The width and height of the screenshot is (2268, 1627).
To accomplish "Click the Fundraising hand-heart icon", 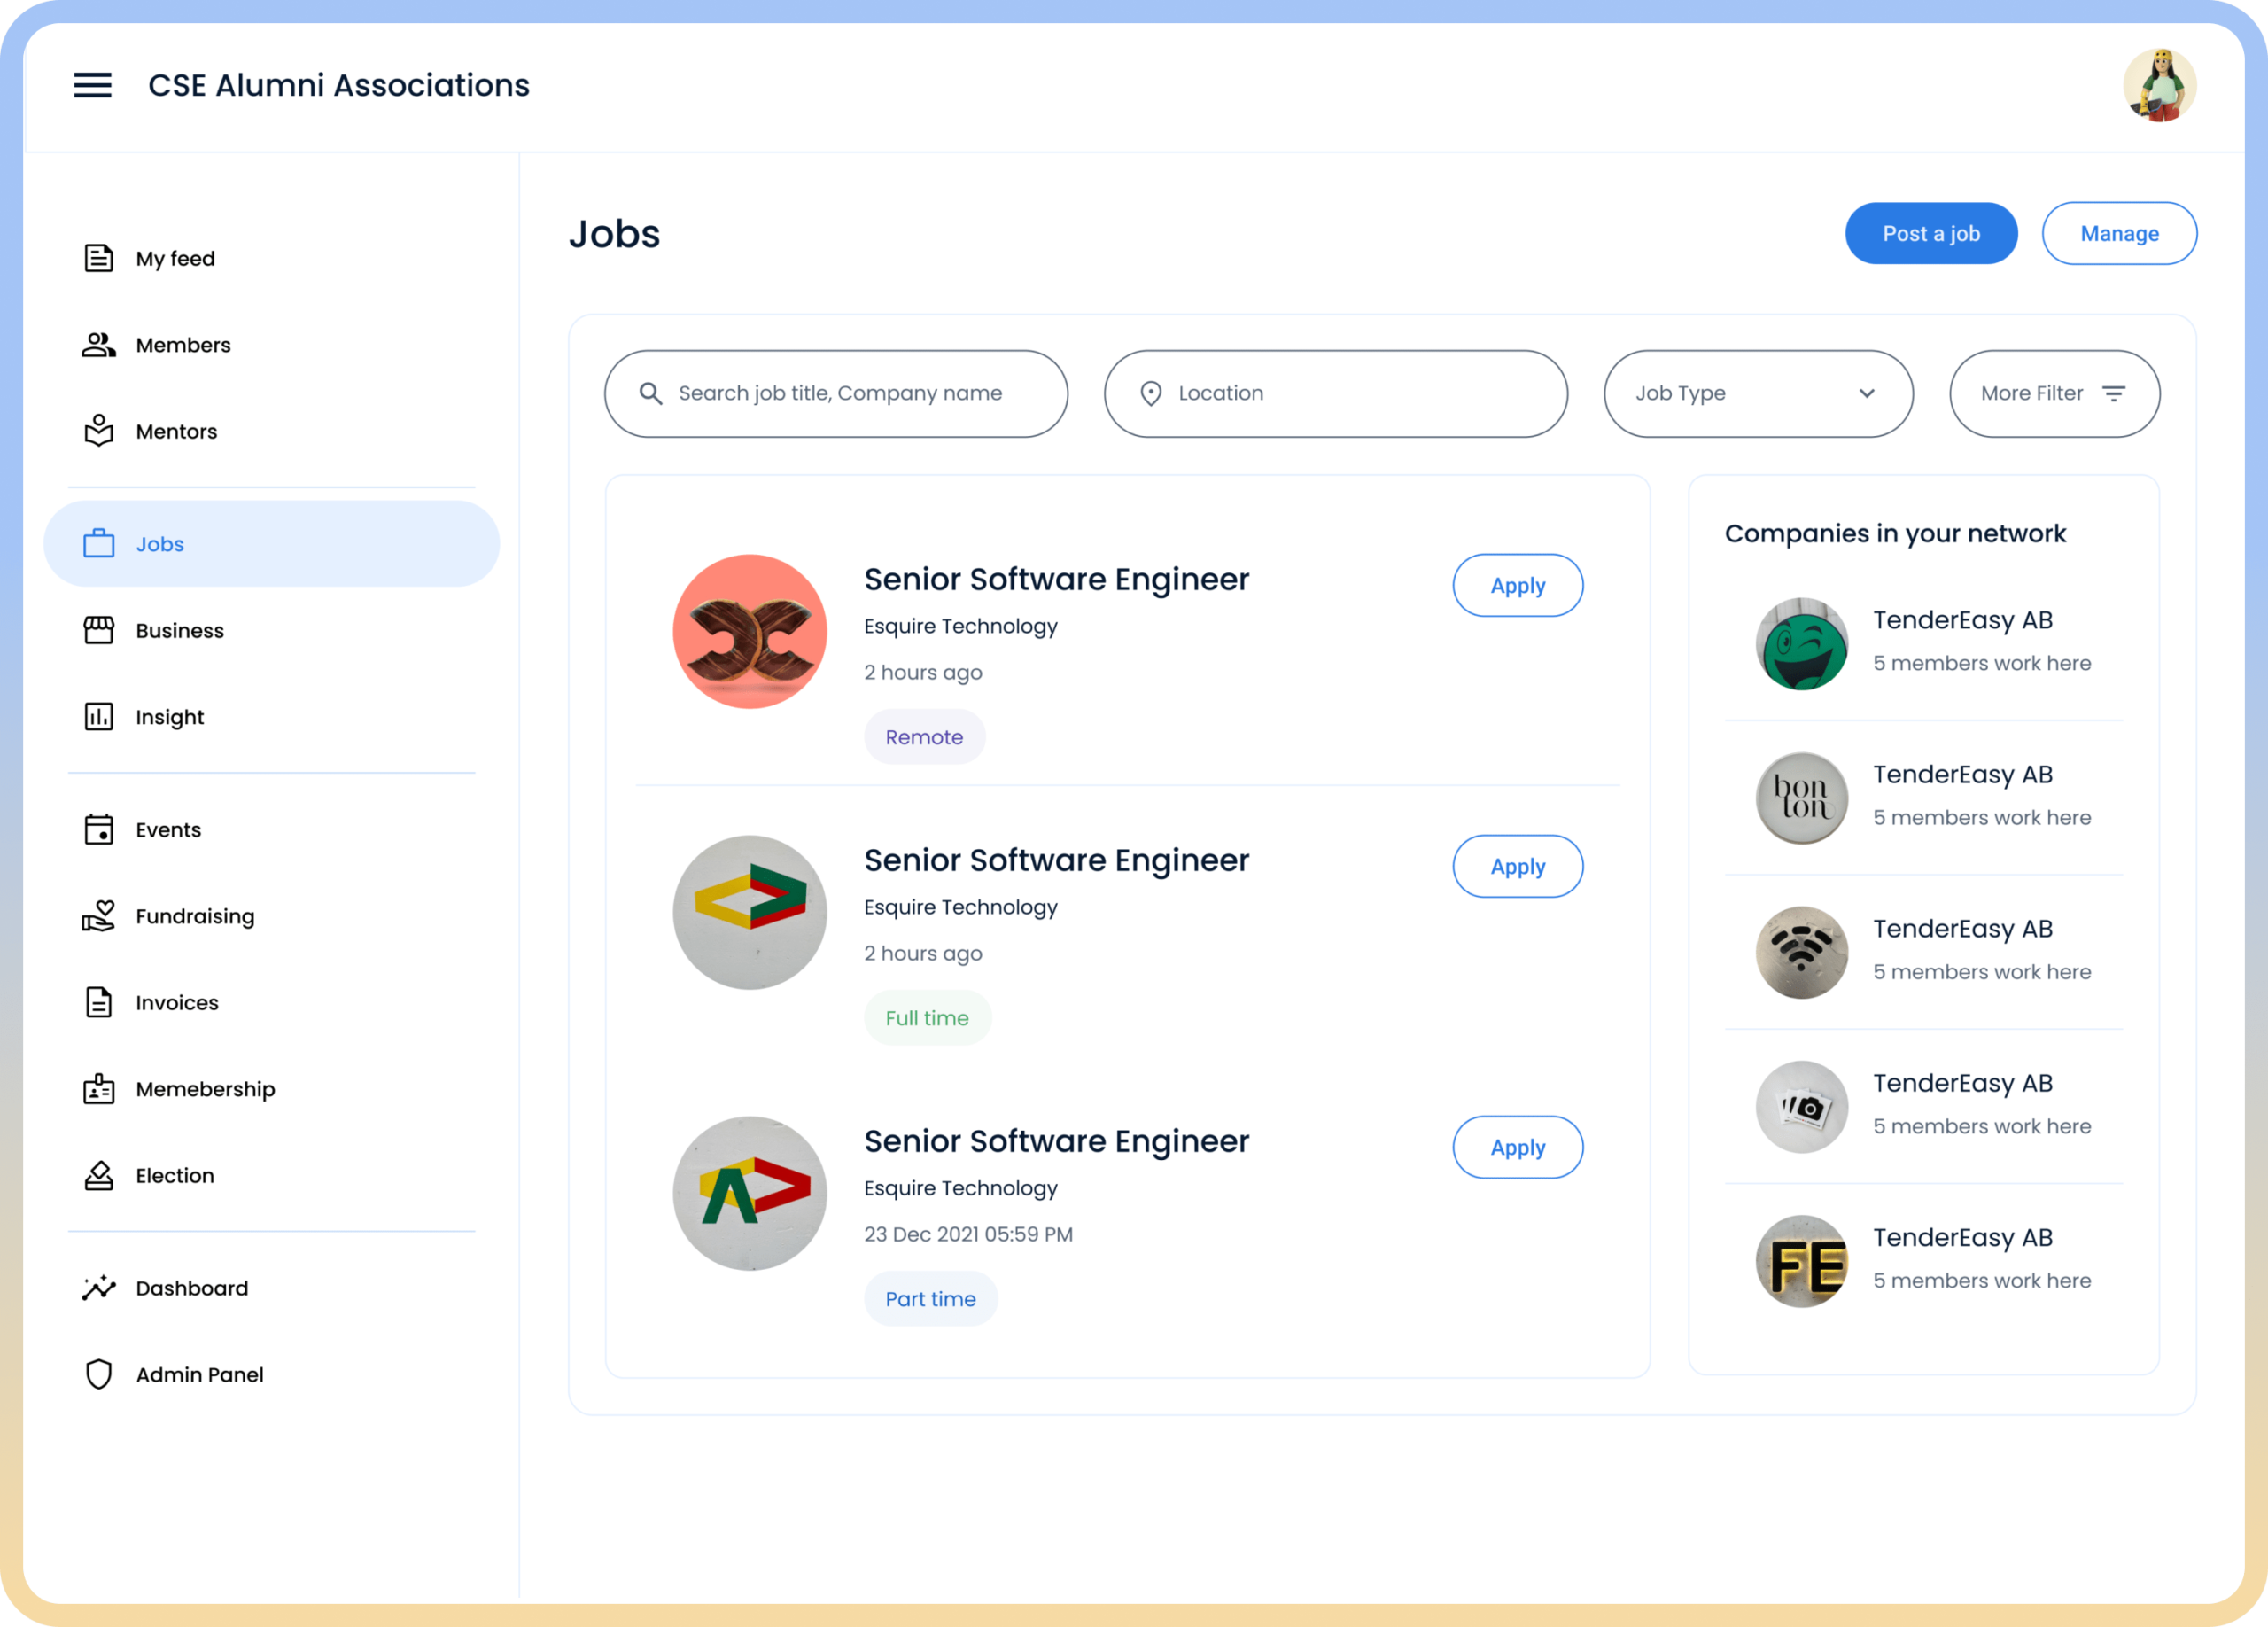I will click(98, 916).
